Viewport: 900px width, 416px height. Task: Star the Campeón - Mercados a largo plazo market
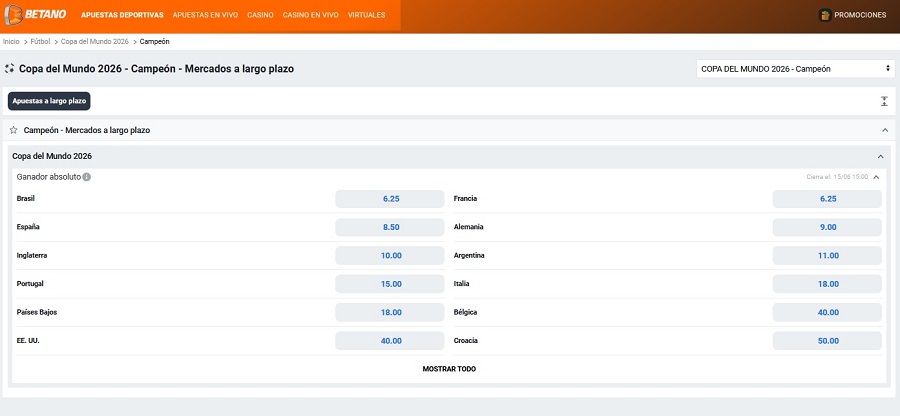[x=13, y=130]
